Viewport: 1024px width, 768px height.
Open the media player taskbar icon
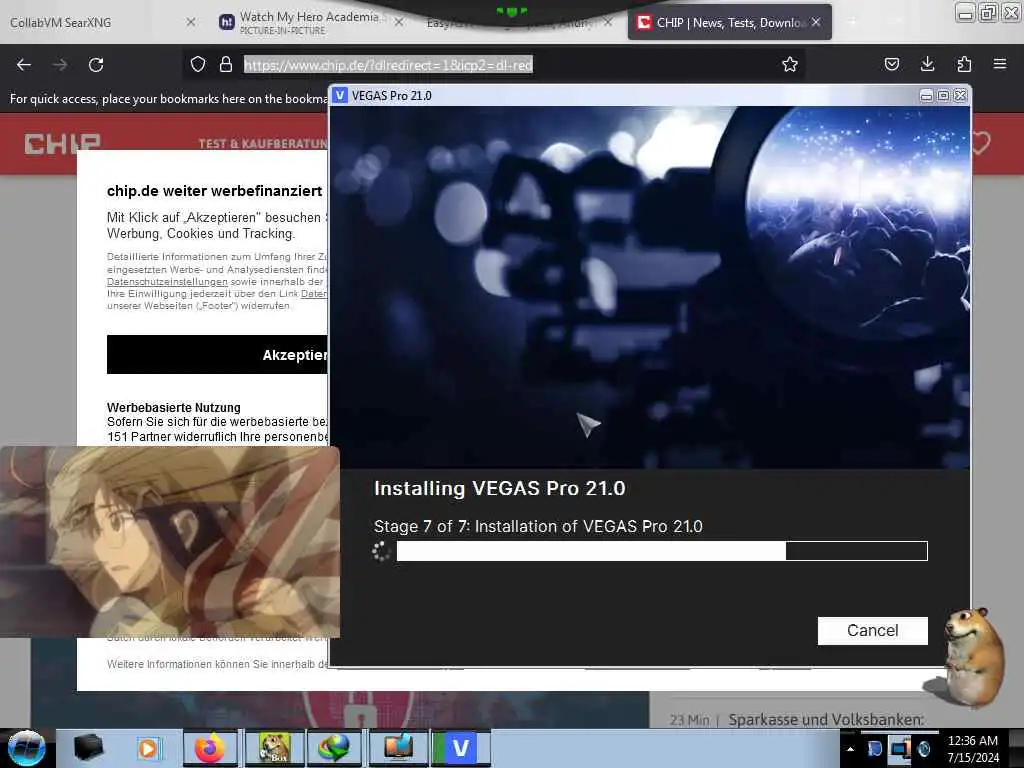148,748
